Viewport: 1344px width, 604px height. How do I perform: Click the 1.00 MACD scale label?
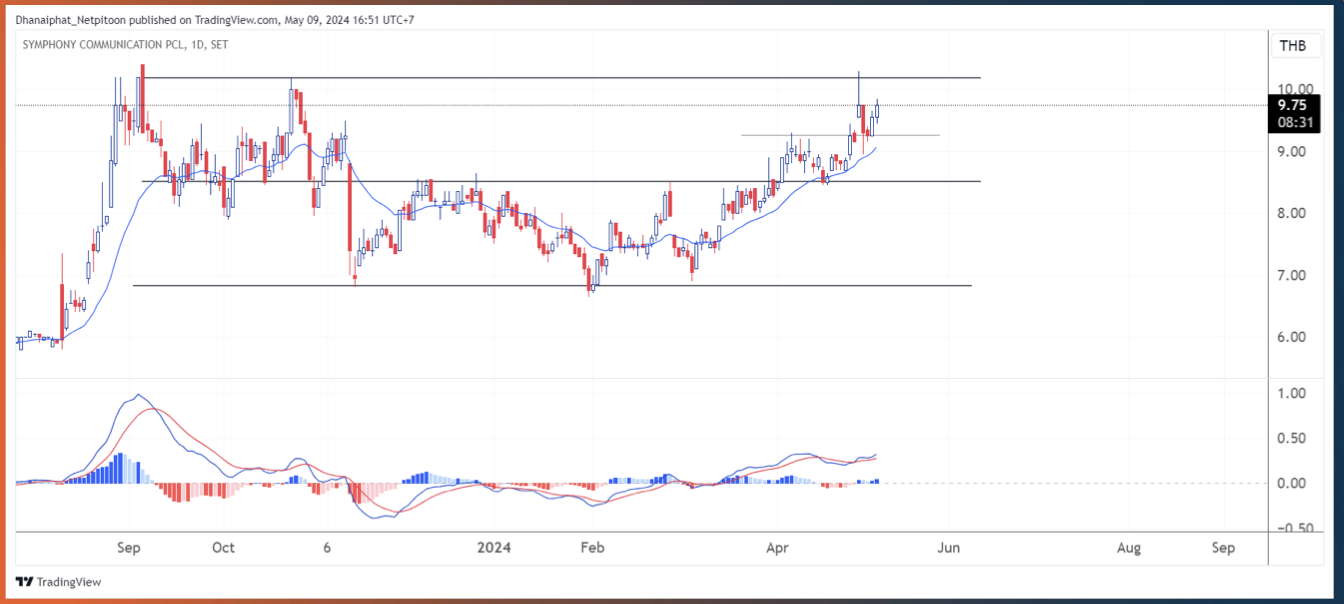(x=1293, y=393)
